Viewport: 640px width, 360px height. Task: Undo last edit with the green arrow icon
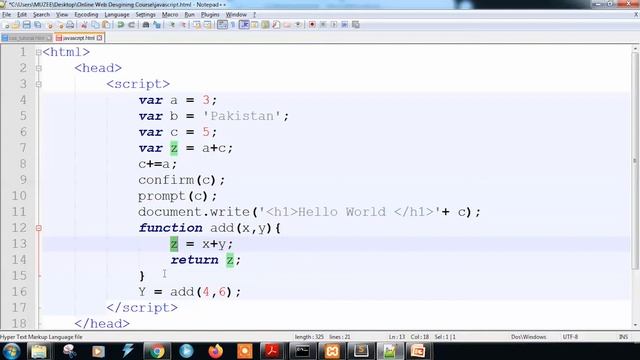(x=120, y=25)
